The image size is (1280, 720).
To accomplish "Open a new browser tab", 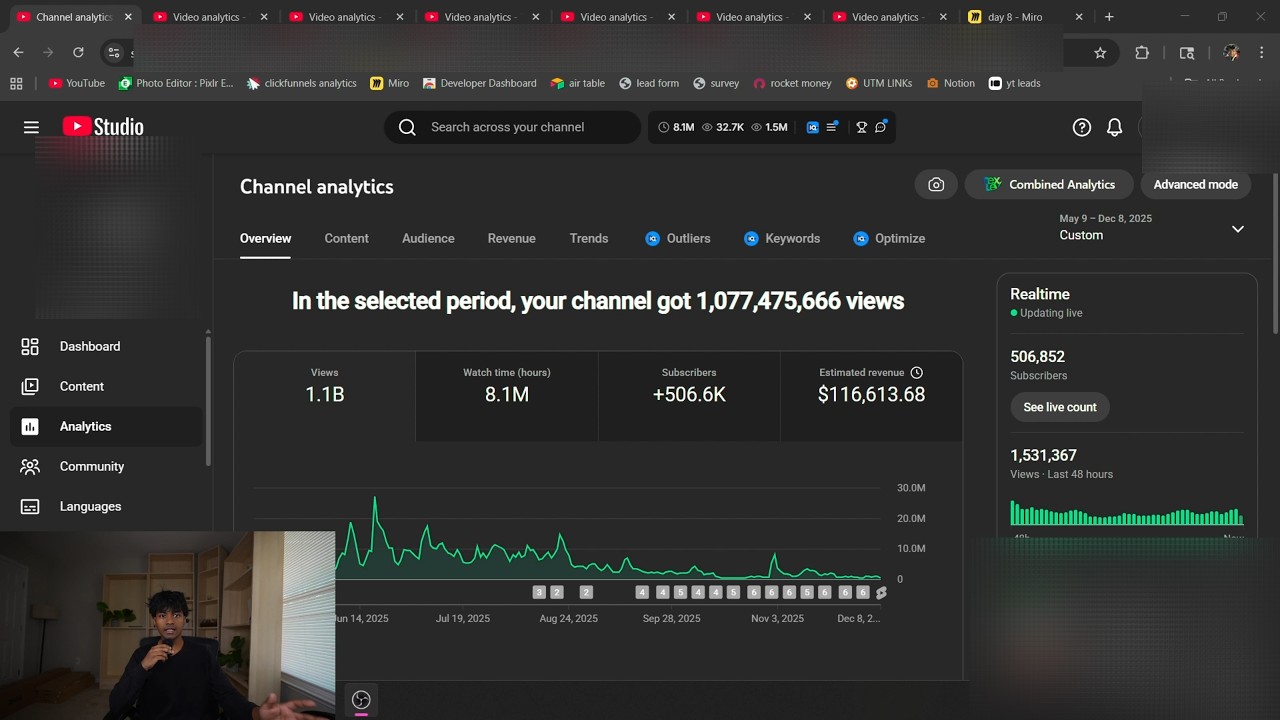I will (1109, 17).
